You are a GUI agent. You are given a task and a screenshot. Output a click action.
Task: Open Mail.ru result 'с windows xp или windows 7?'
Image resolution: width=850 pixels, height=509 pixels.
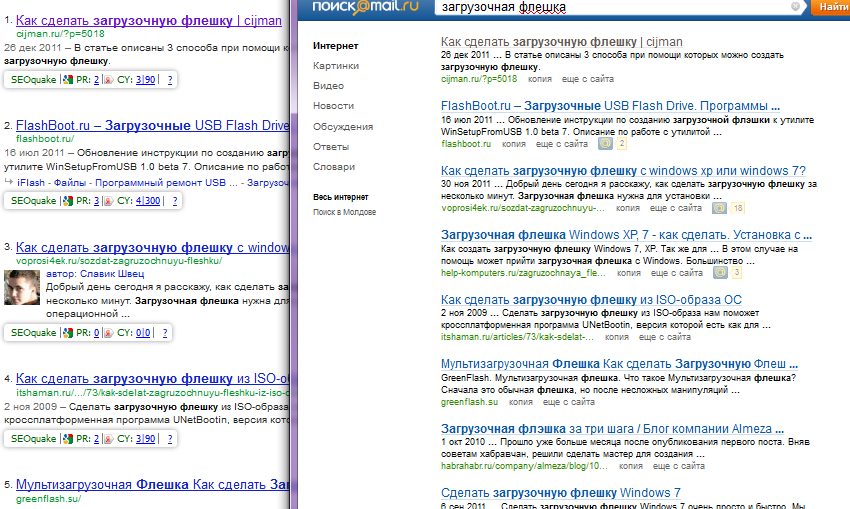coord(623,171)
